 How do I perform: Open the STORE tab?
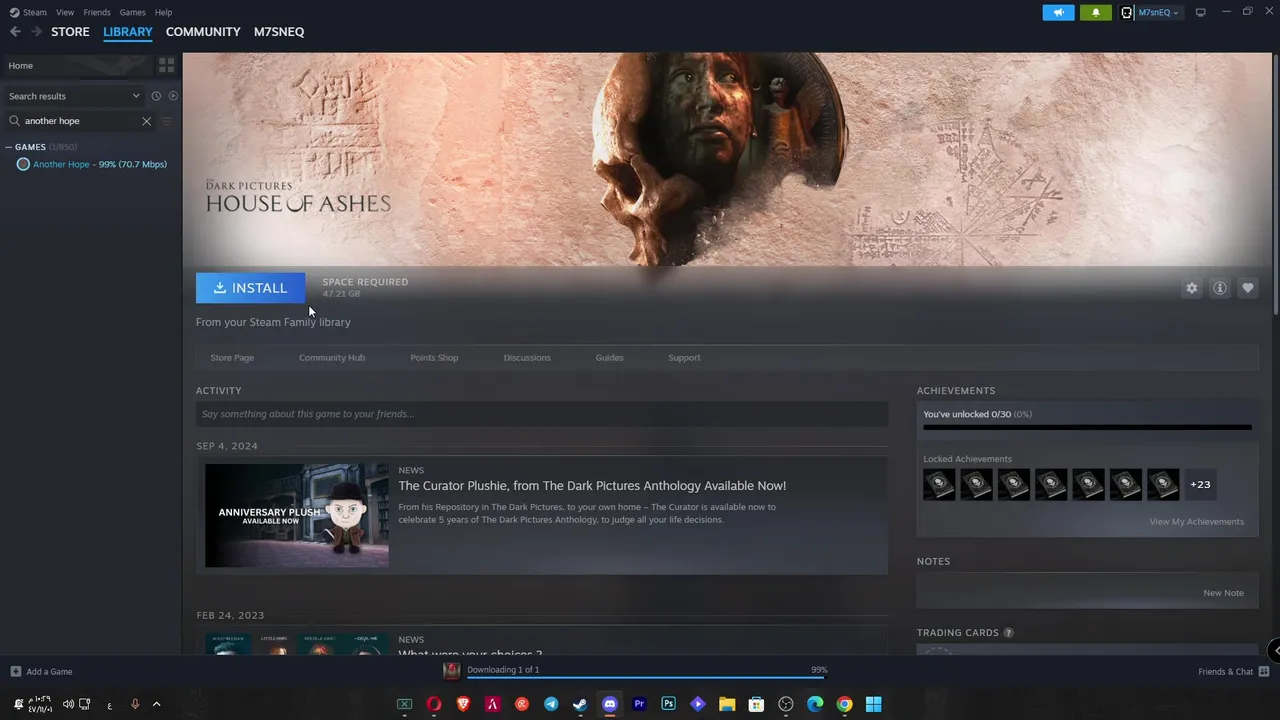click(70, 32)
